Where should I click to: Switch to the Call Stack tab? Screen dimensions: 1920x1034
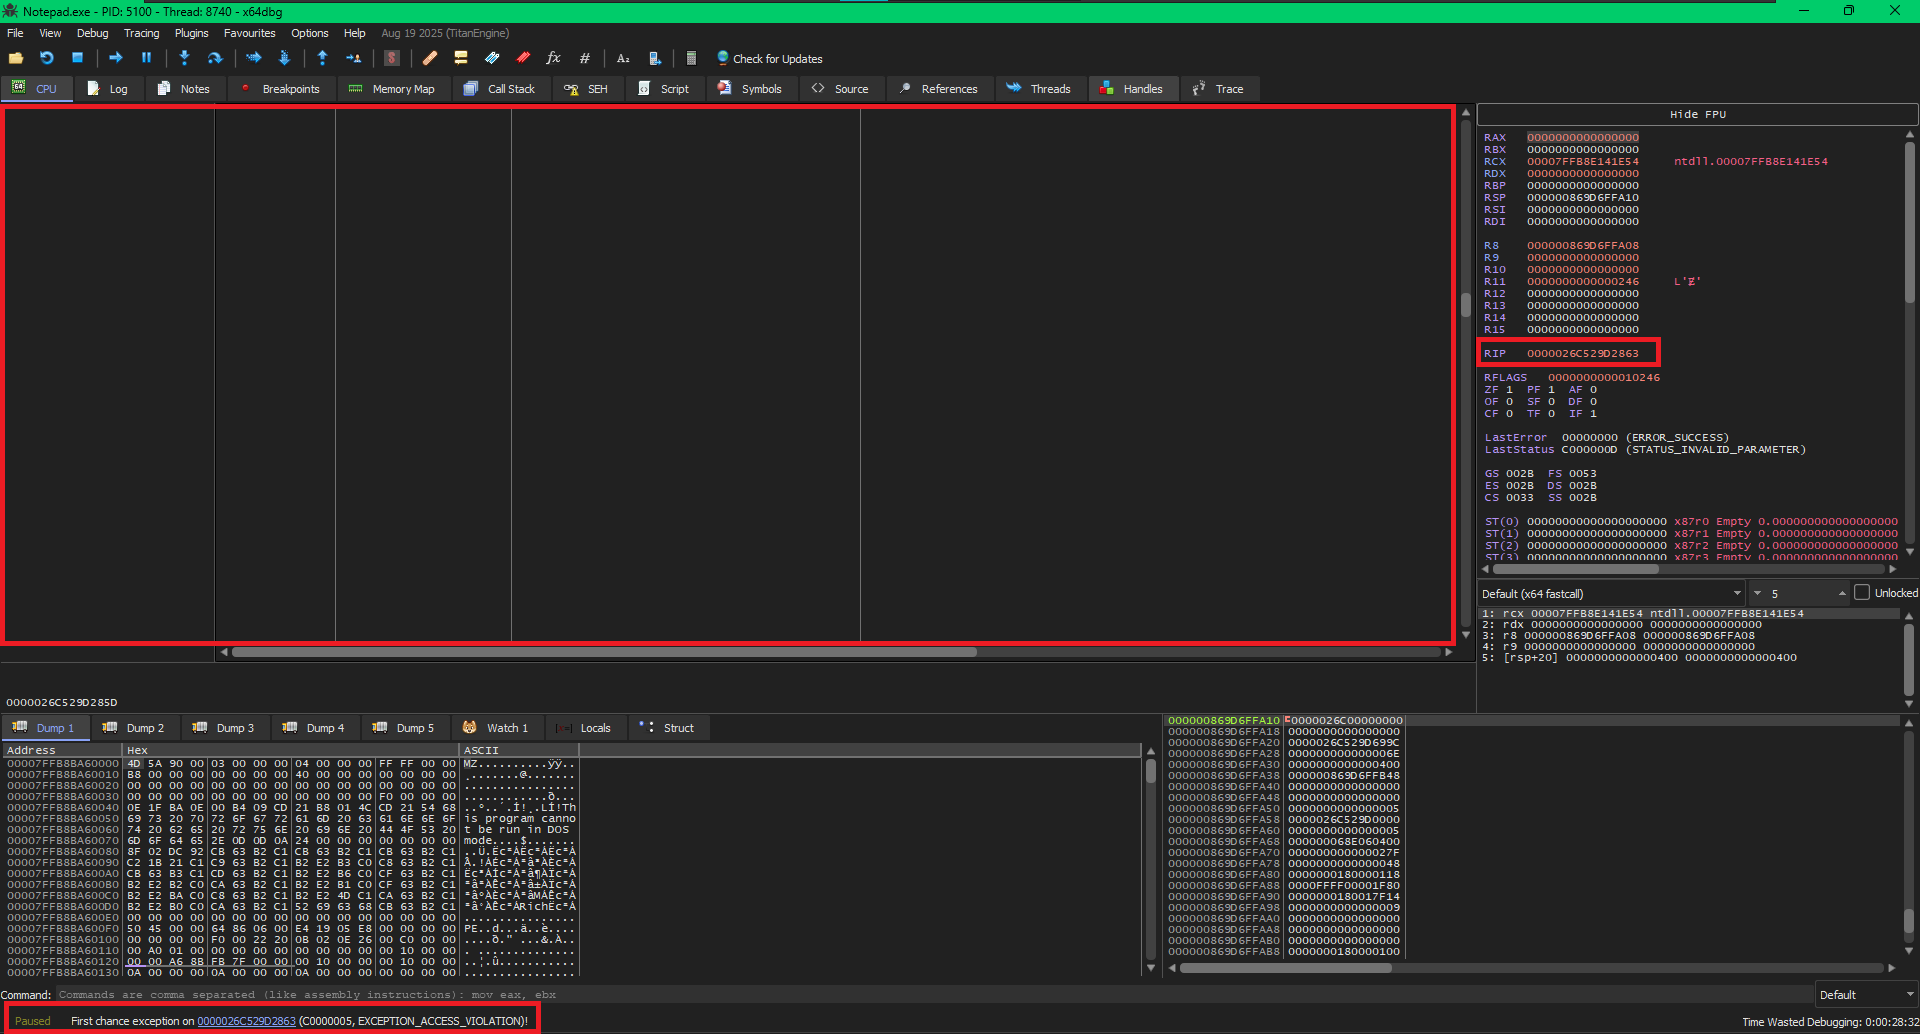(x=500, y=89)
